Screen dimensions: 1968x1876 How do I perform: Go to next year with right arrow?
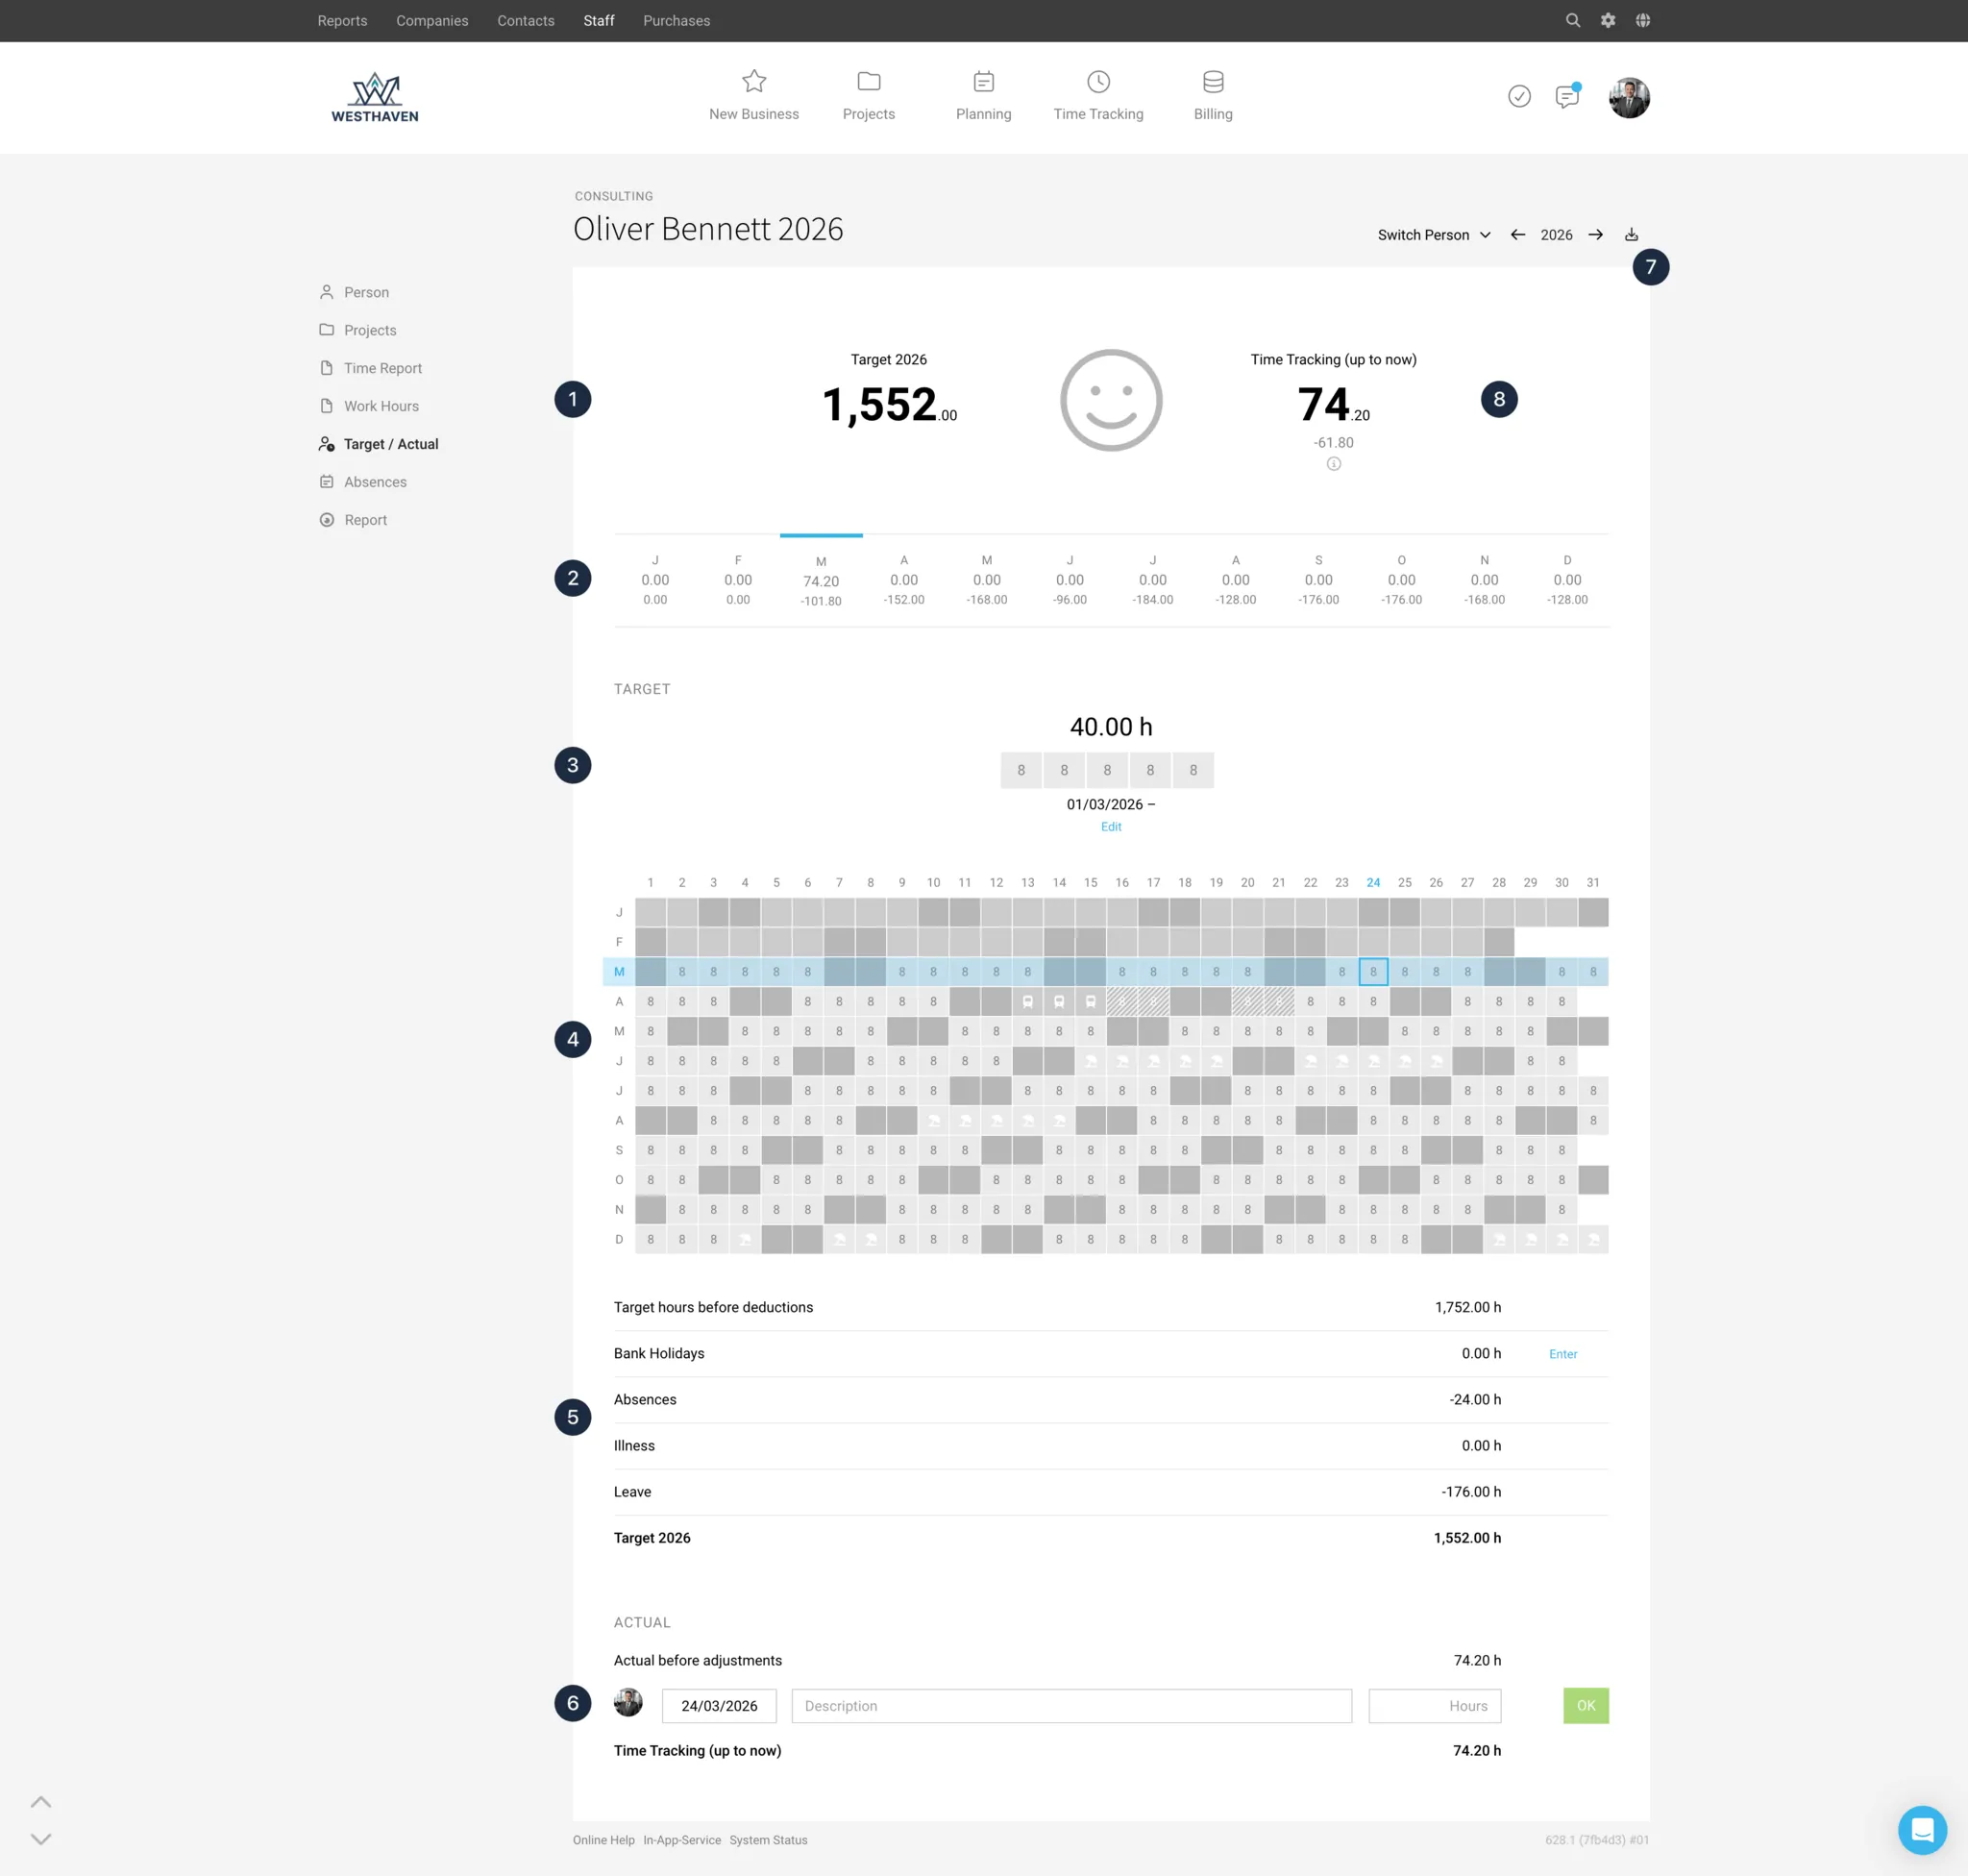(x=1596, y=234)
